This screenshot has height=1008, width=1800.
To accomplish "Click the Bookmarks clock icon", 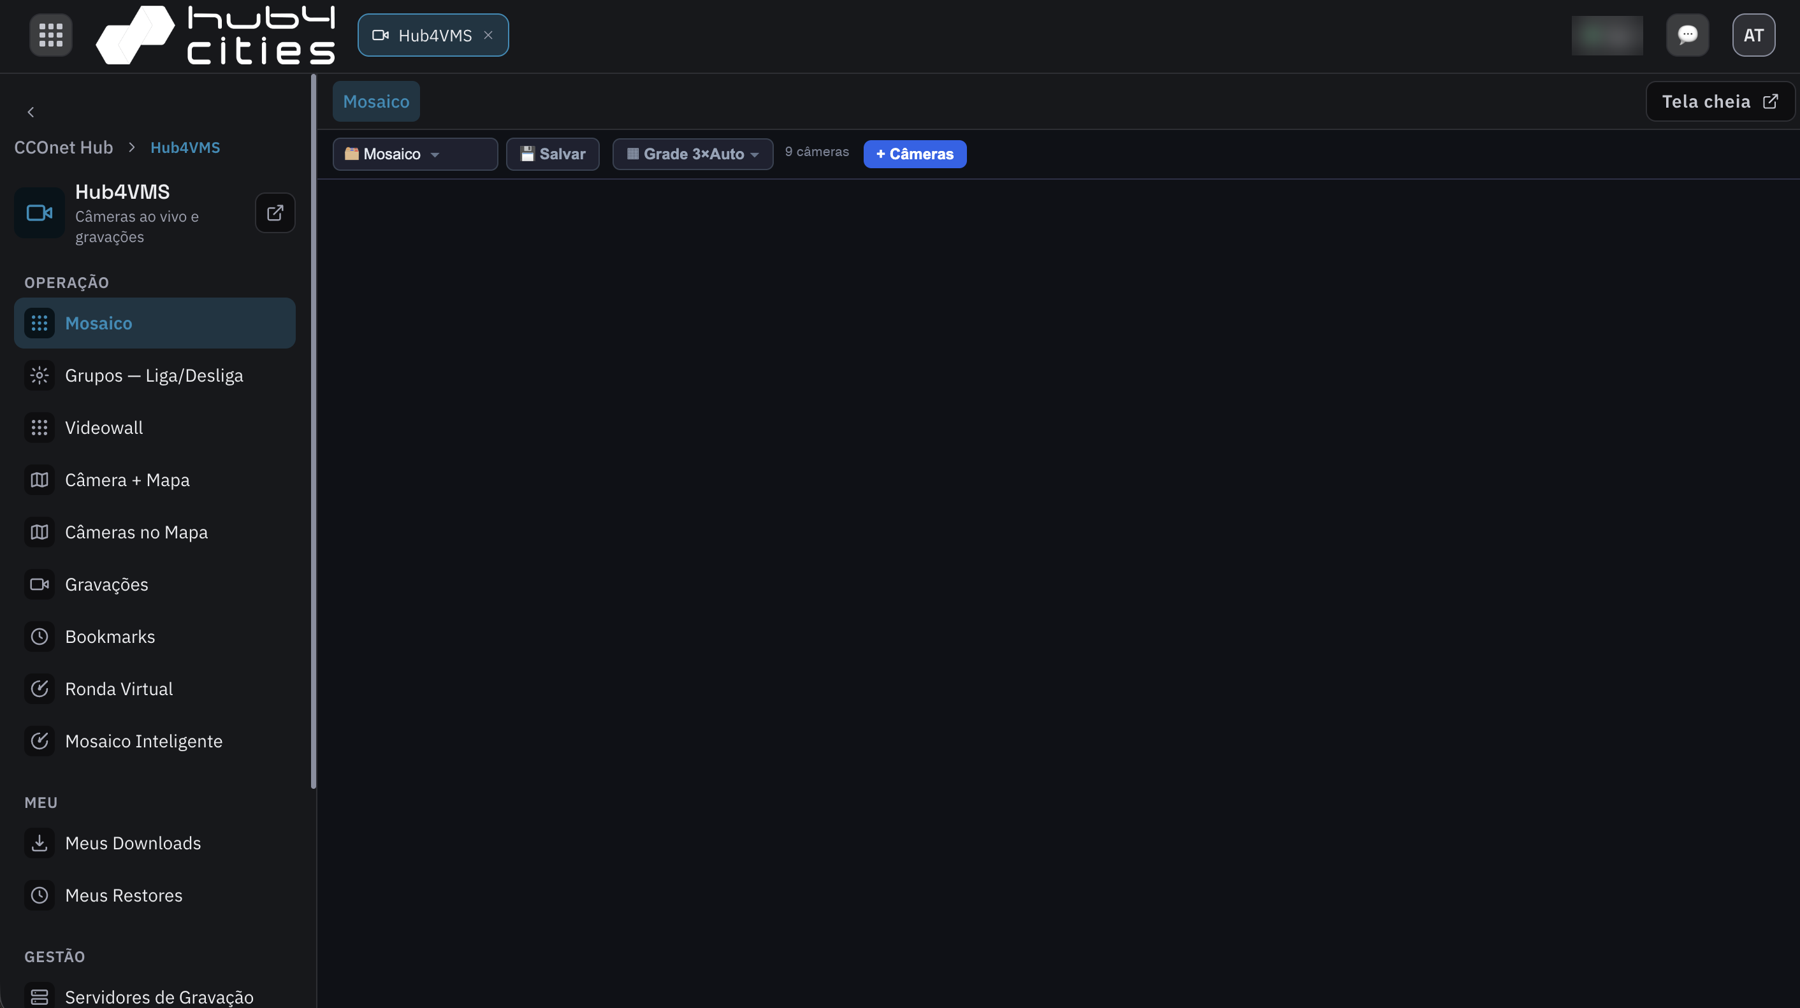I will 39,637.
